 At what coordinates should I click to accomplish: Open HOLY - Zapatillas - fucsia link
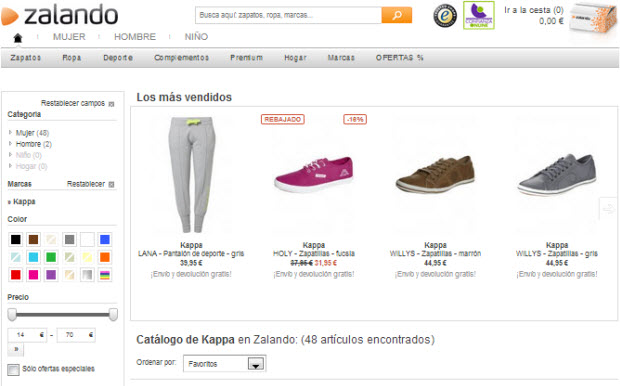point(314,254)
